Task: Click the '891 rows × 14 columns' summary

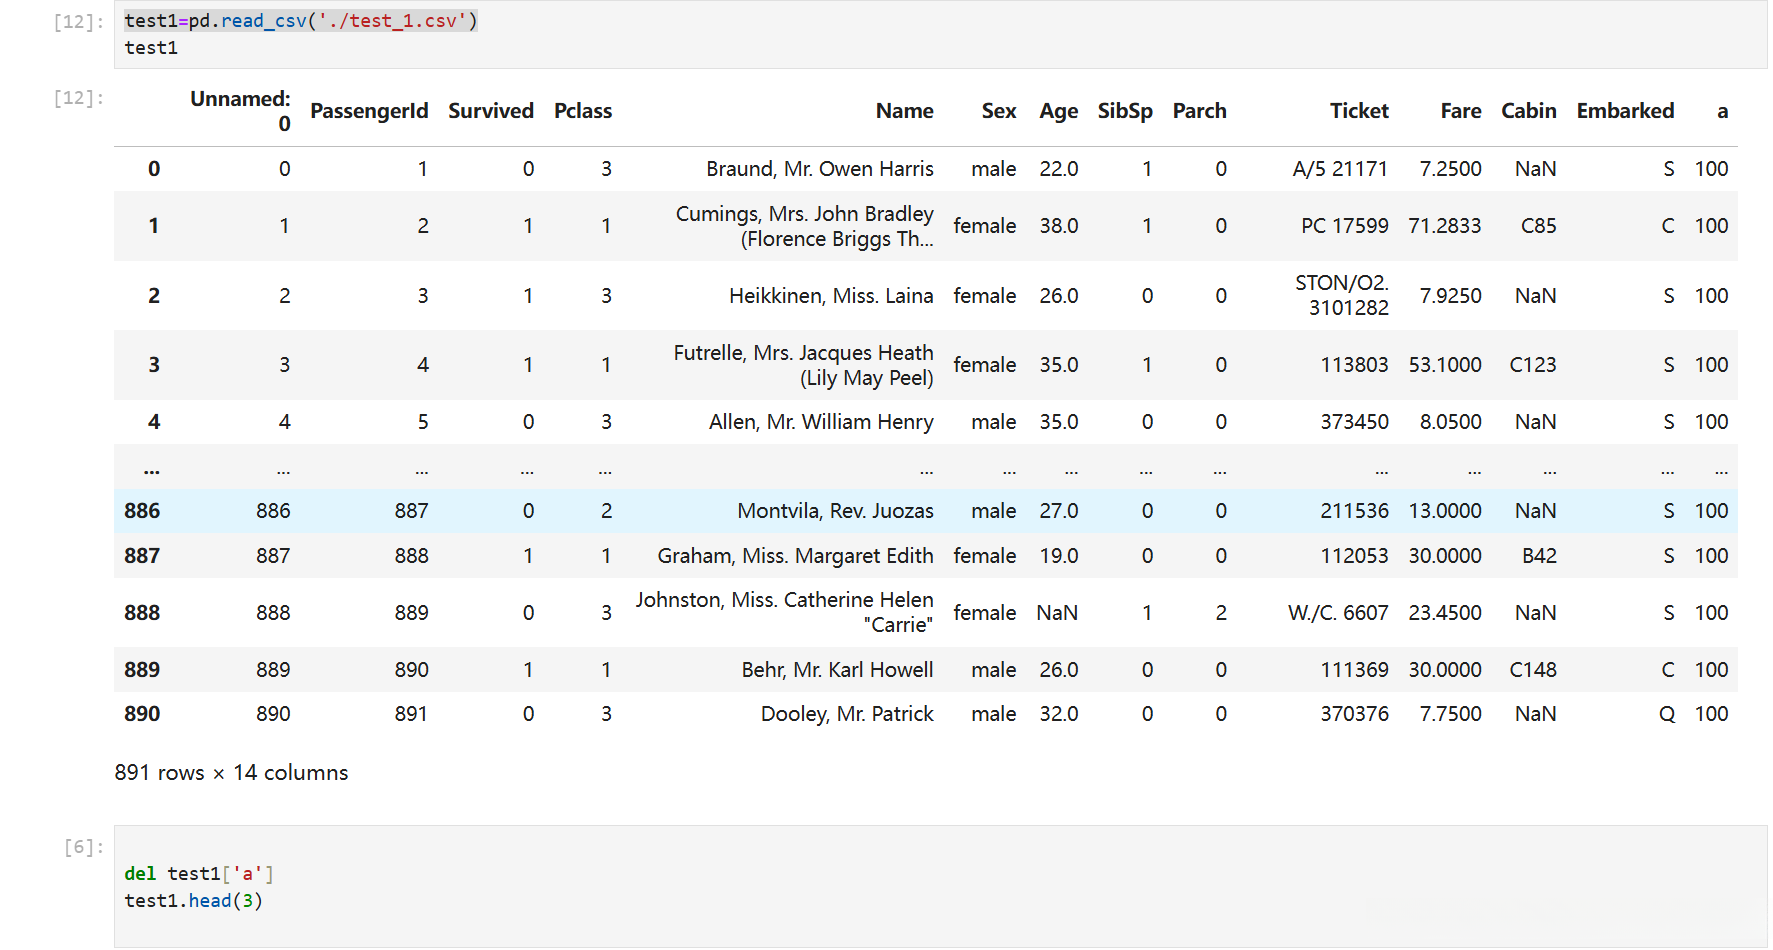Action: pos(231,773)
